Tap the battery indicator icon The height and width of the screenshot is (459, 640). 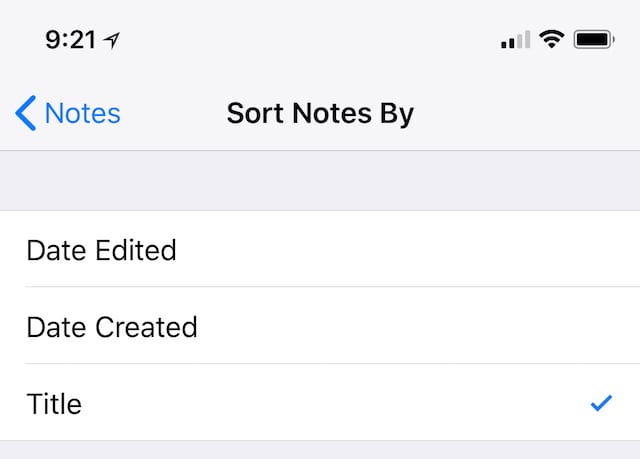(x=594, y=40)
